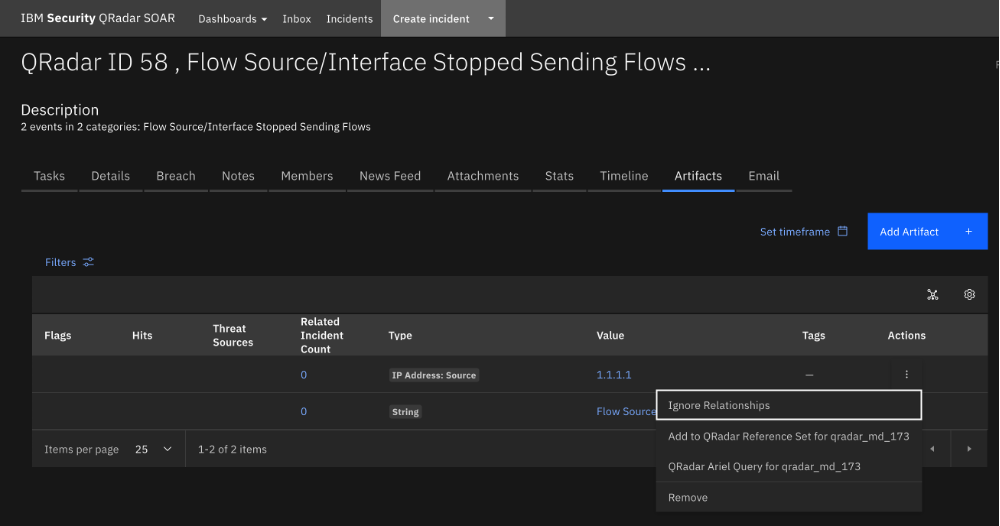Viewport: 1000px width, 526px height.
Task: Click the plus icon on Add Artifact
Action: 968,231
